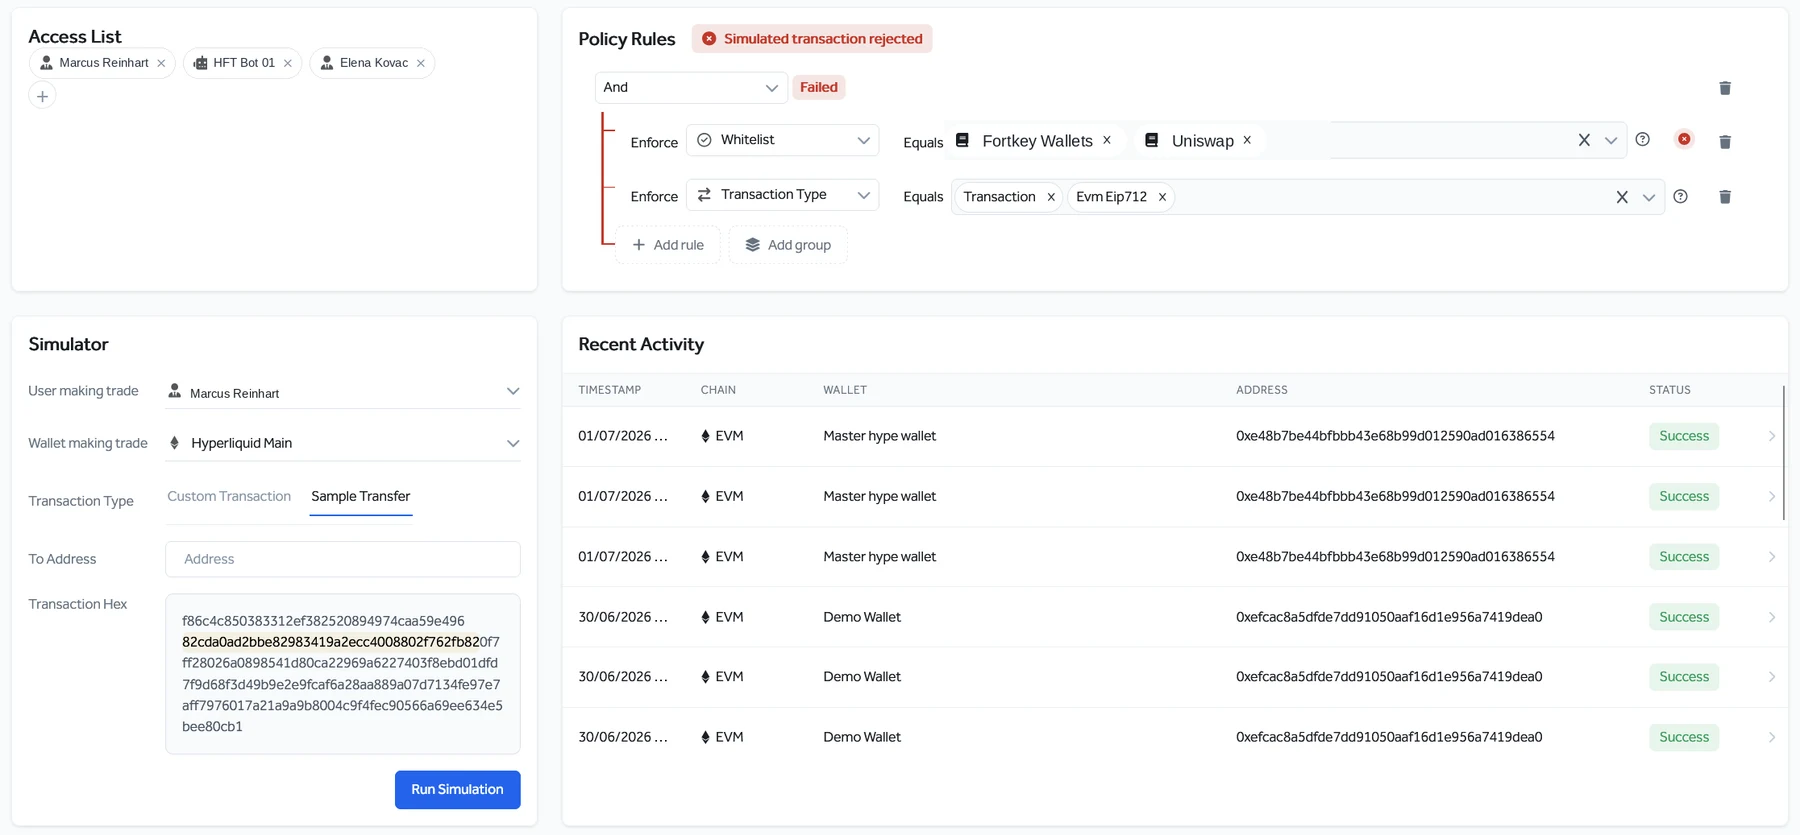This screenshot has width=1800, height=835.
Task: Click the ADDRESS column header
Action: click(1262, 390)
